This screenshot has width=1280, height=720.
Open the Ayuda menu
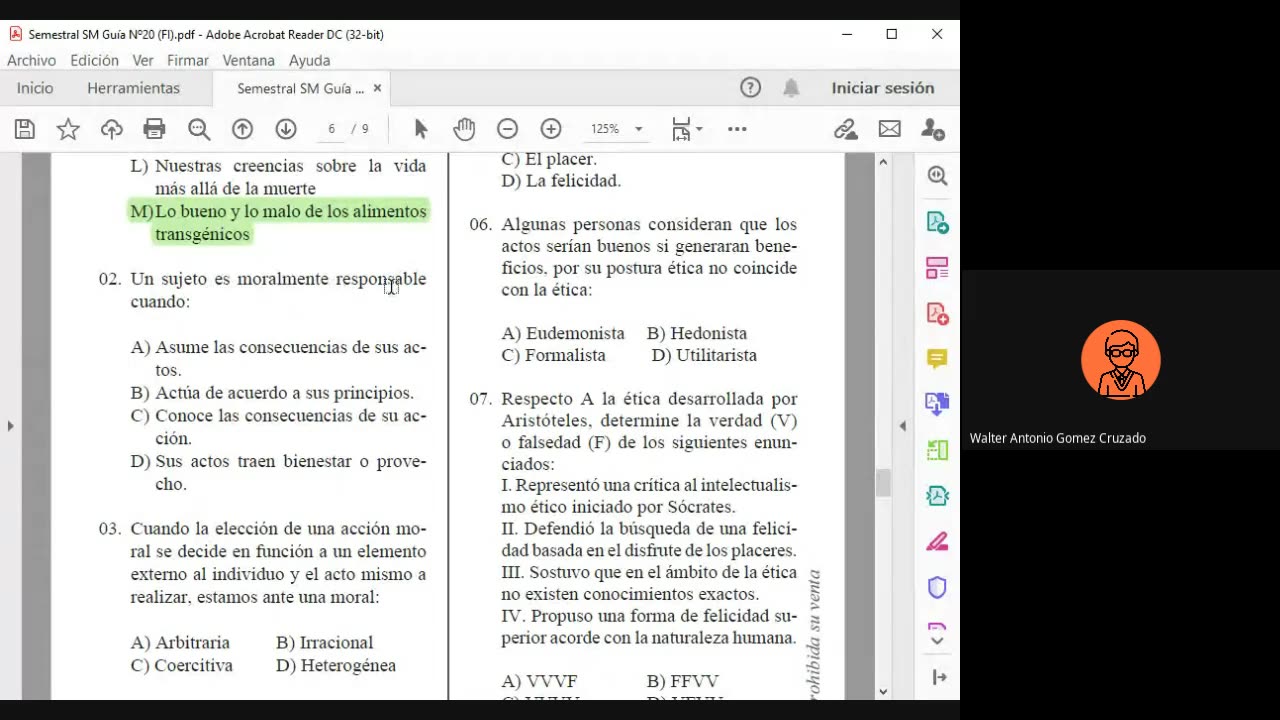(309, 60)
